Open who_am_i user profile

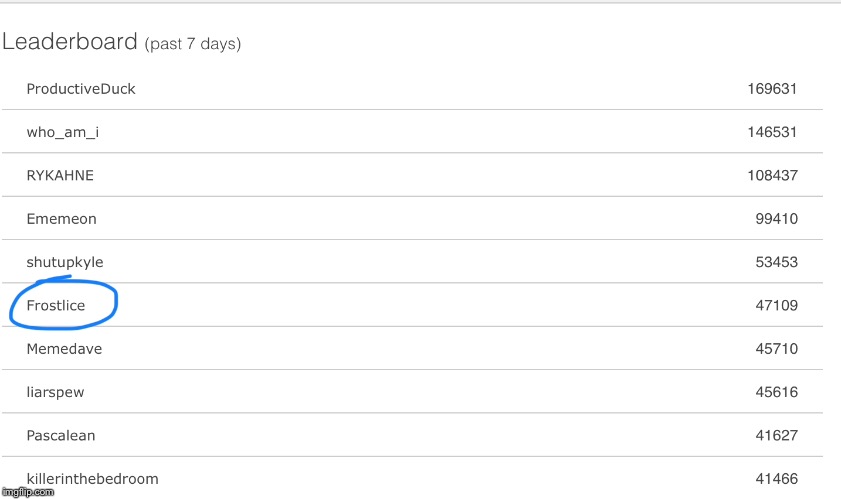click(63, 132)
